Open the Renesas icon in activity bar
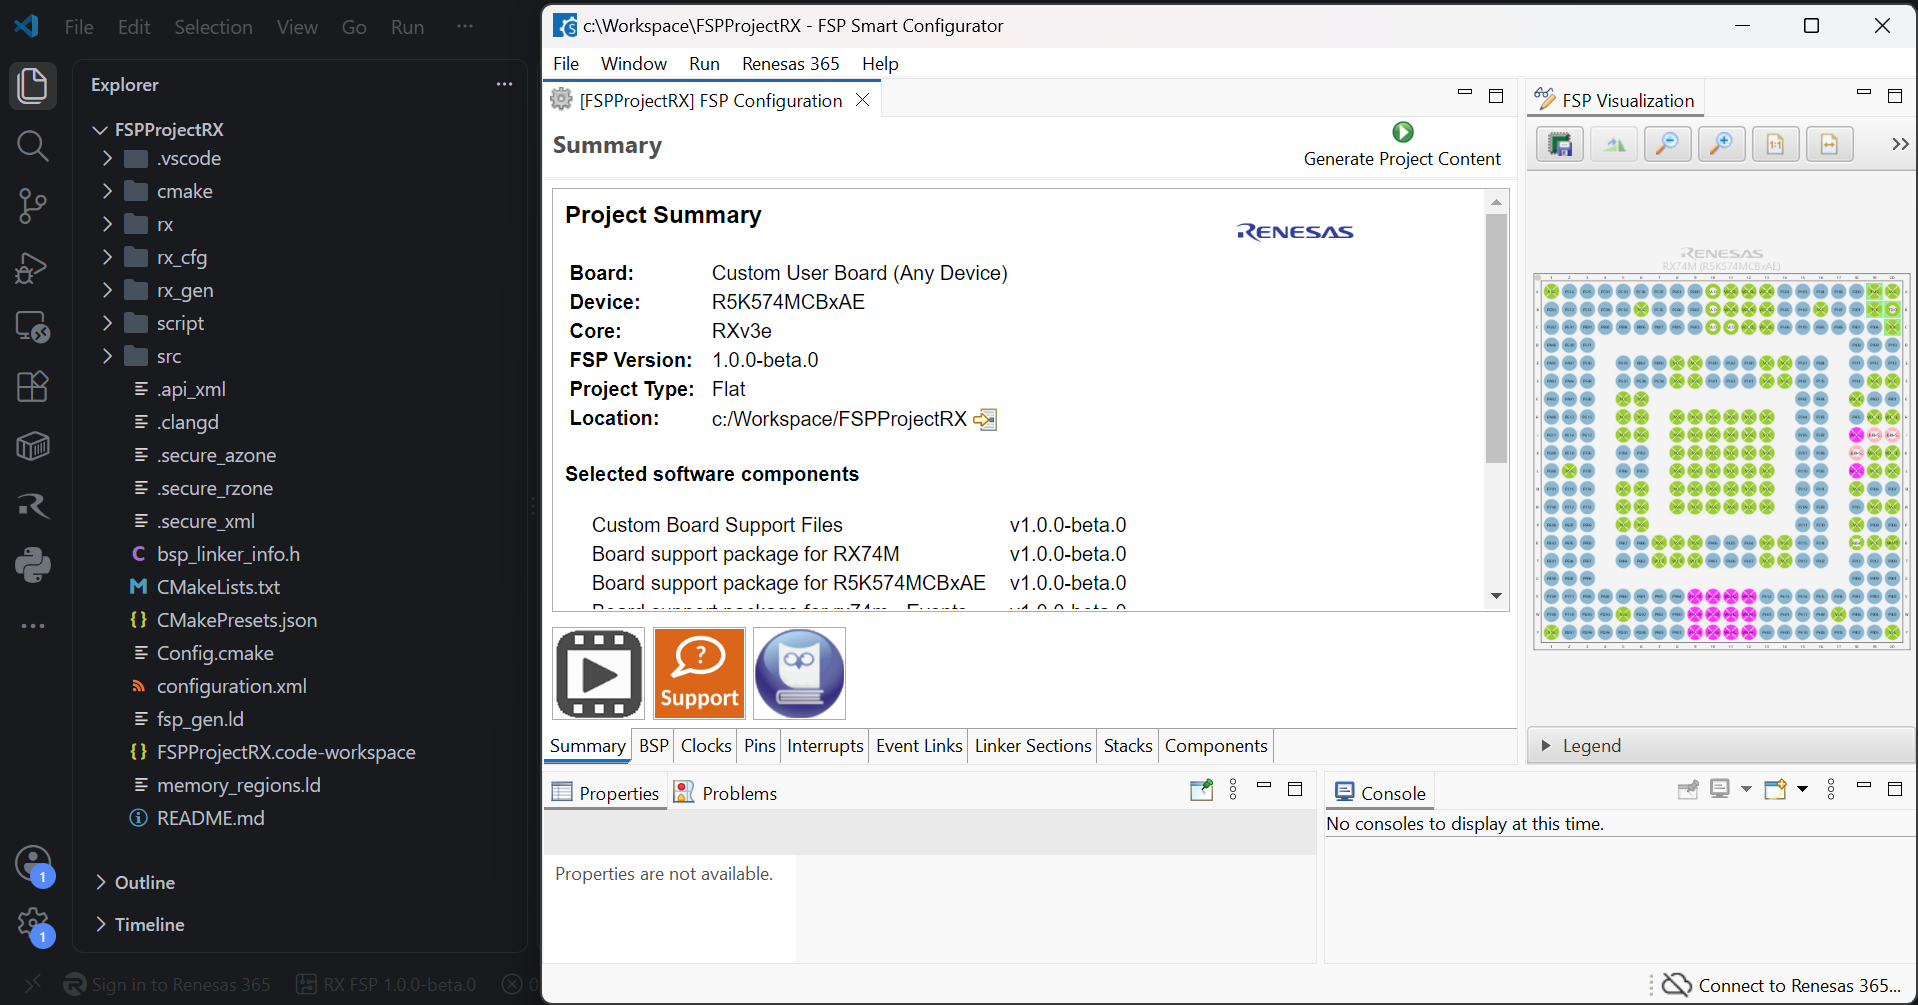Image resolution: width=1918 pixels, height=1005 pixels. coord(33,506)
